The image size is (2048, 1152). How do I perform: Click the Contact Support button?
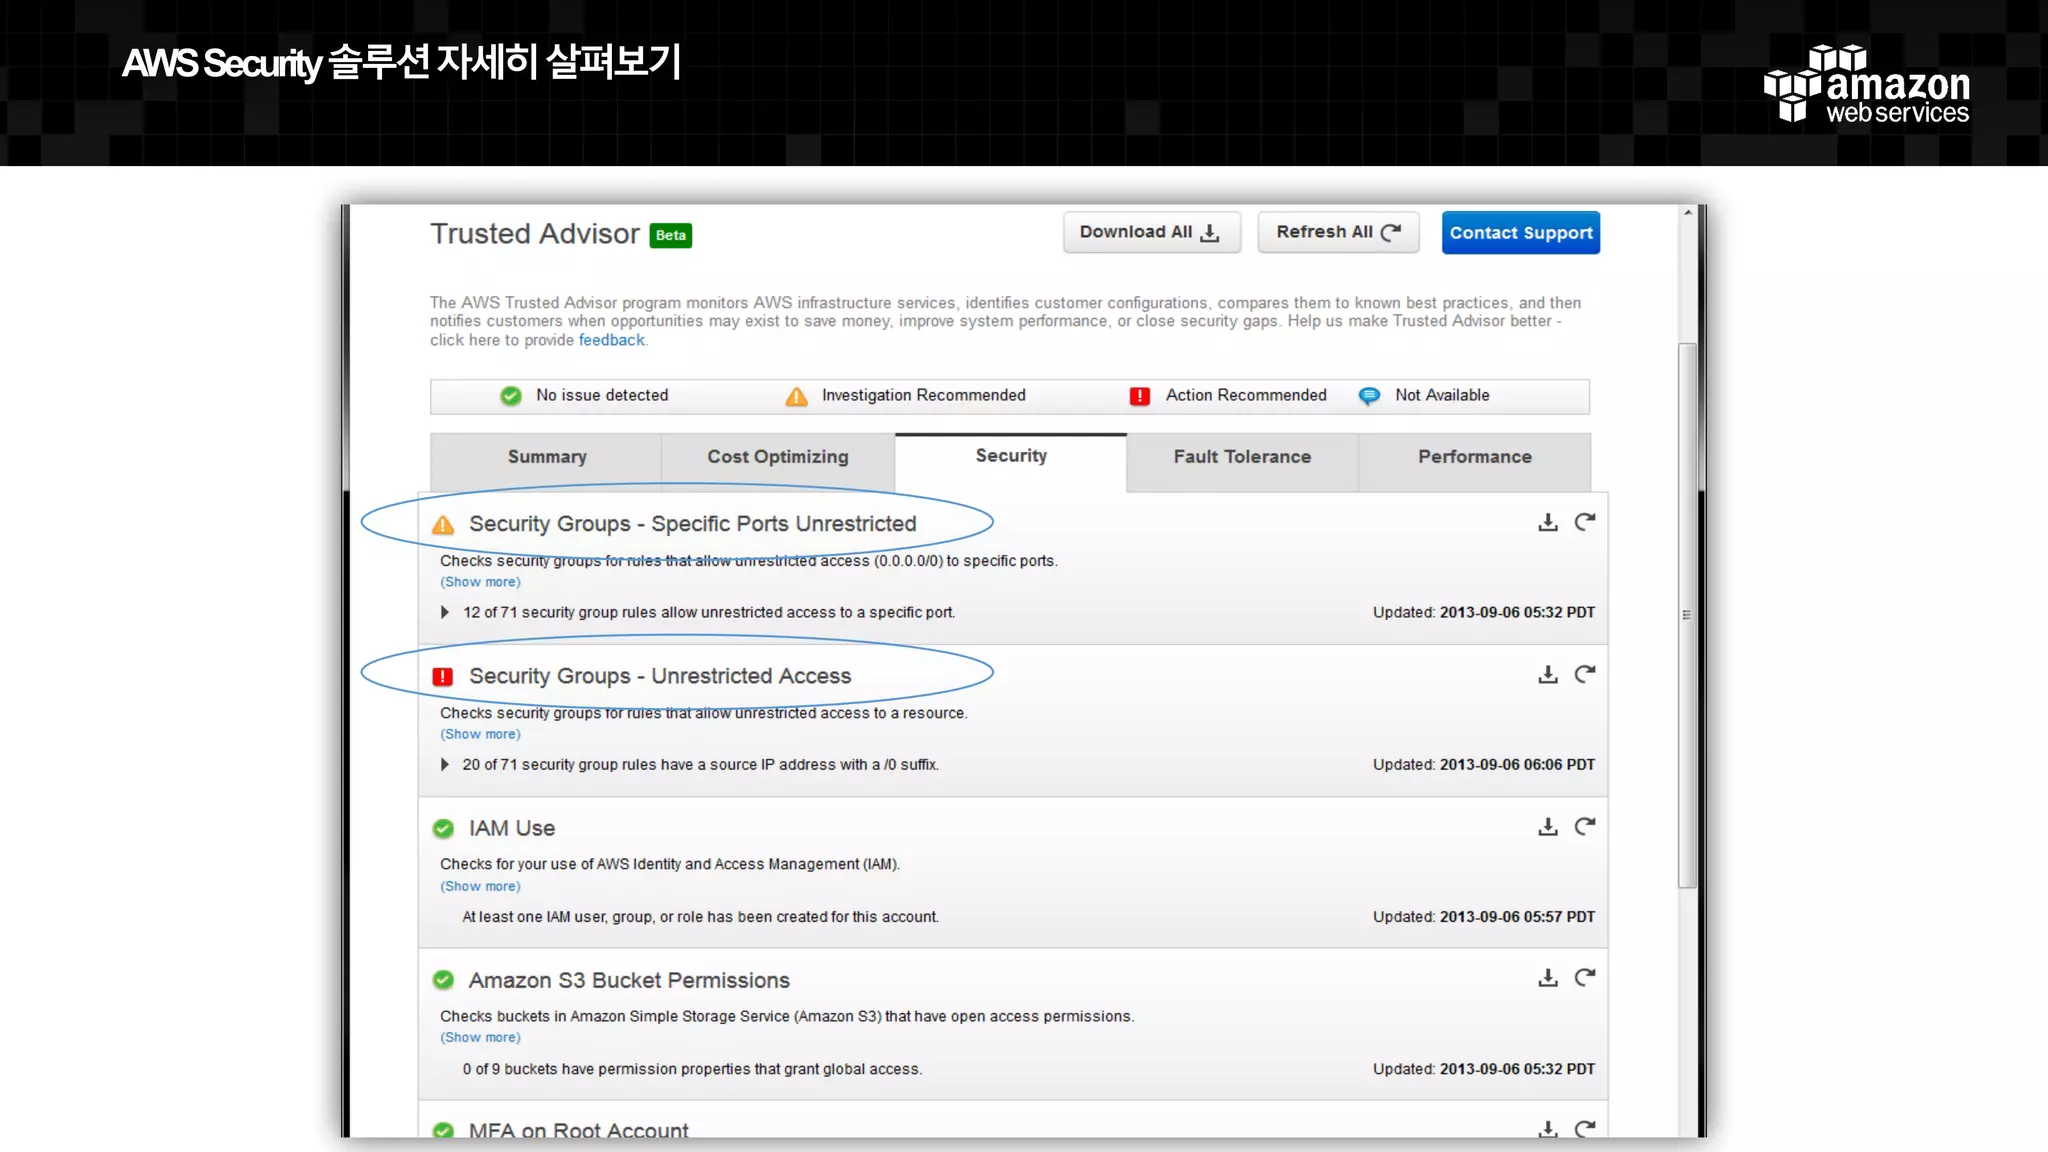click(x=1520, y=233)
